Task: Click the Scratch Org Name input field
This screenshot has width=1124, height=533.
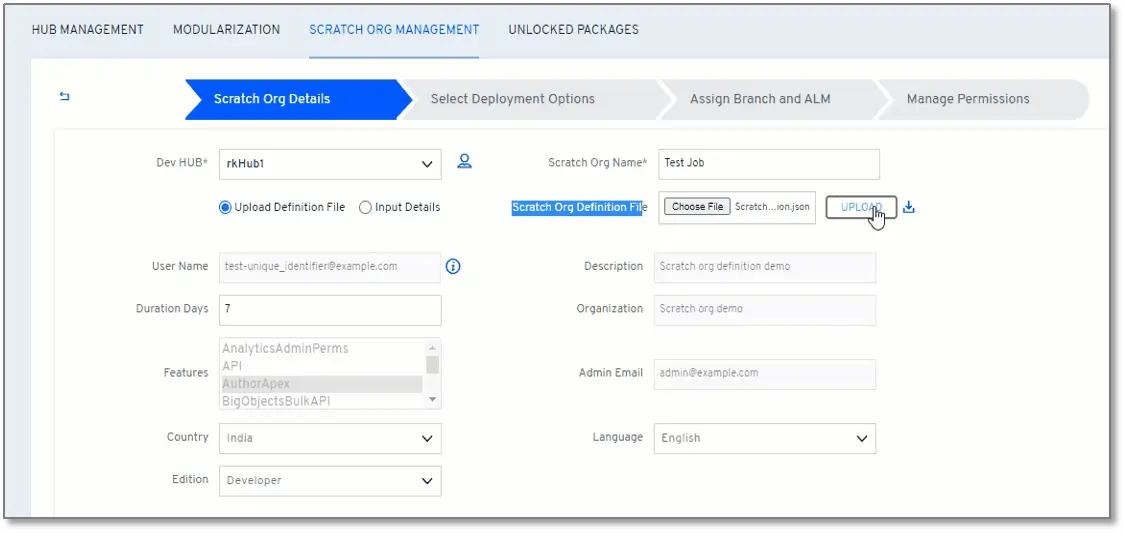Action: [x=769, y=164]
